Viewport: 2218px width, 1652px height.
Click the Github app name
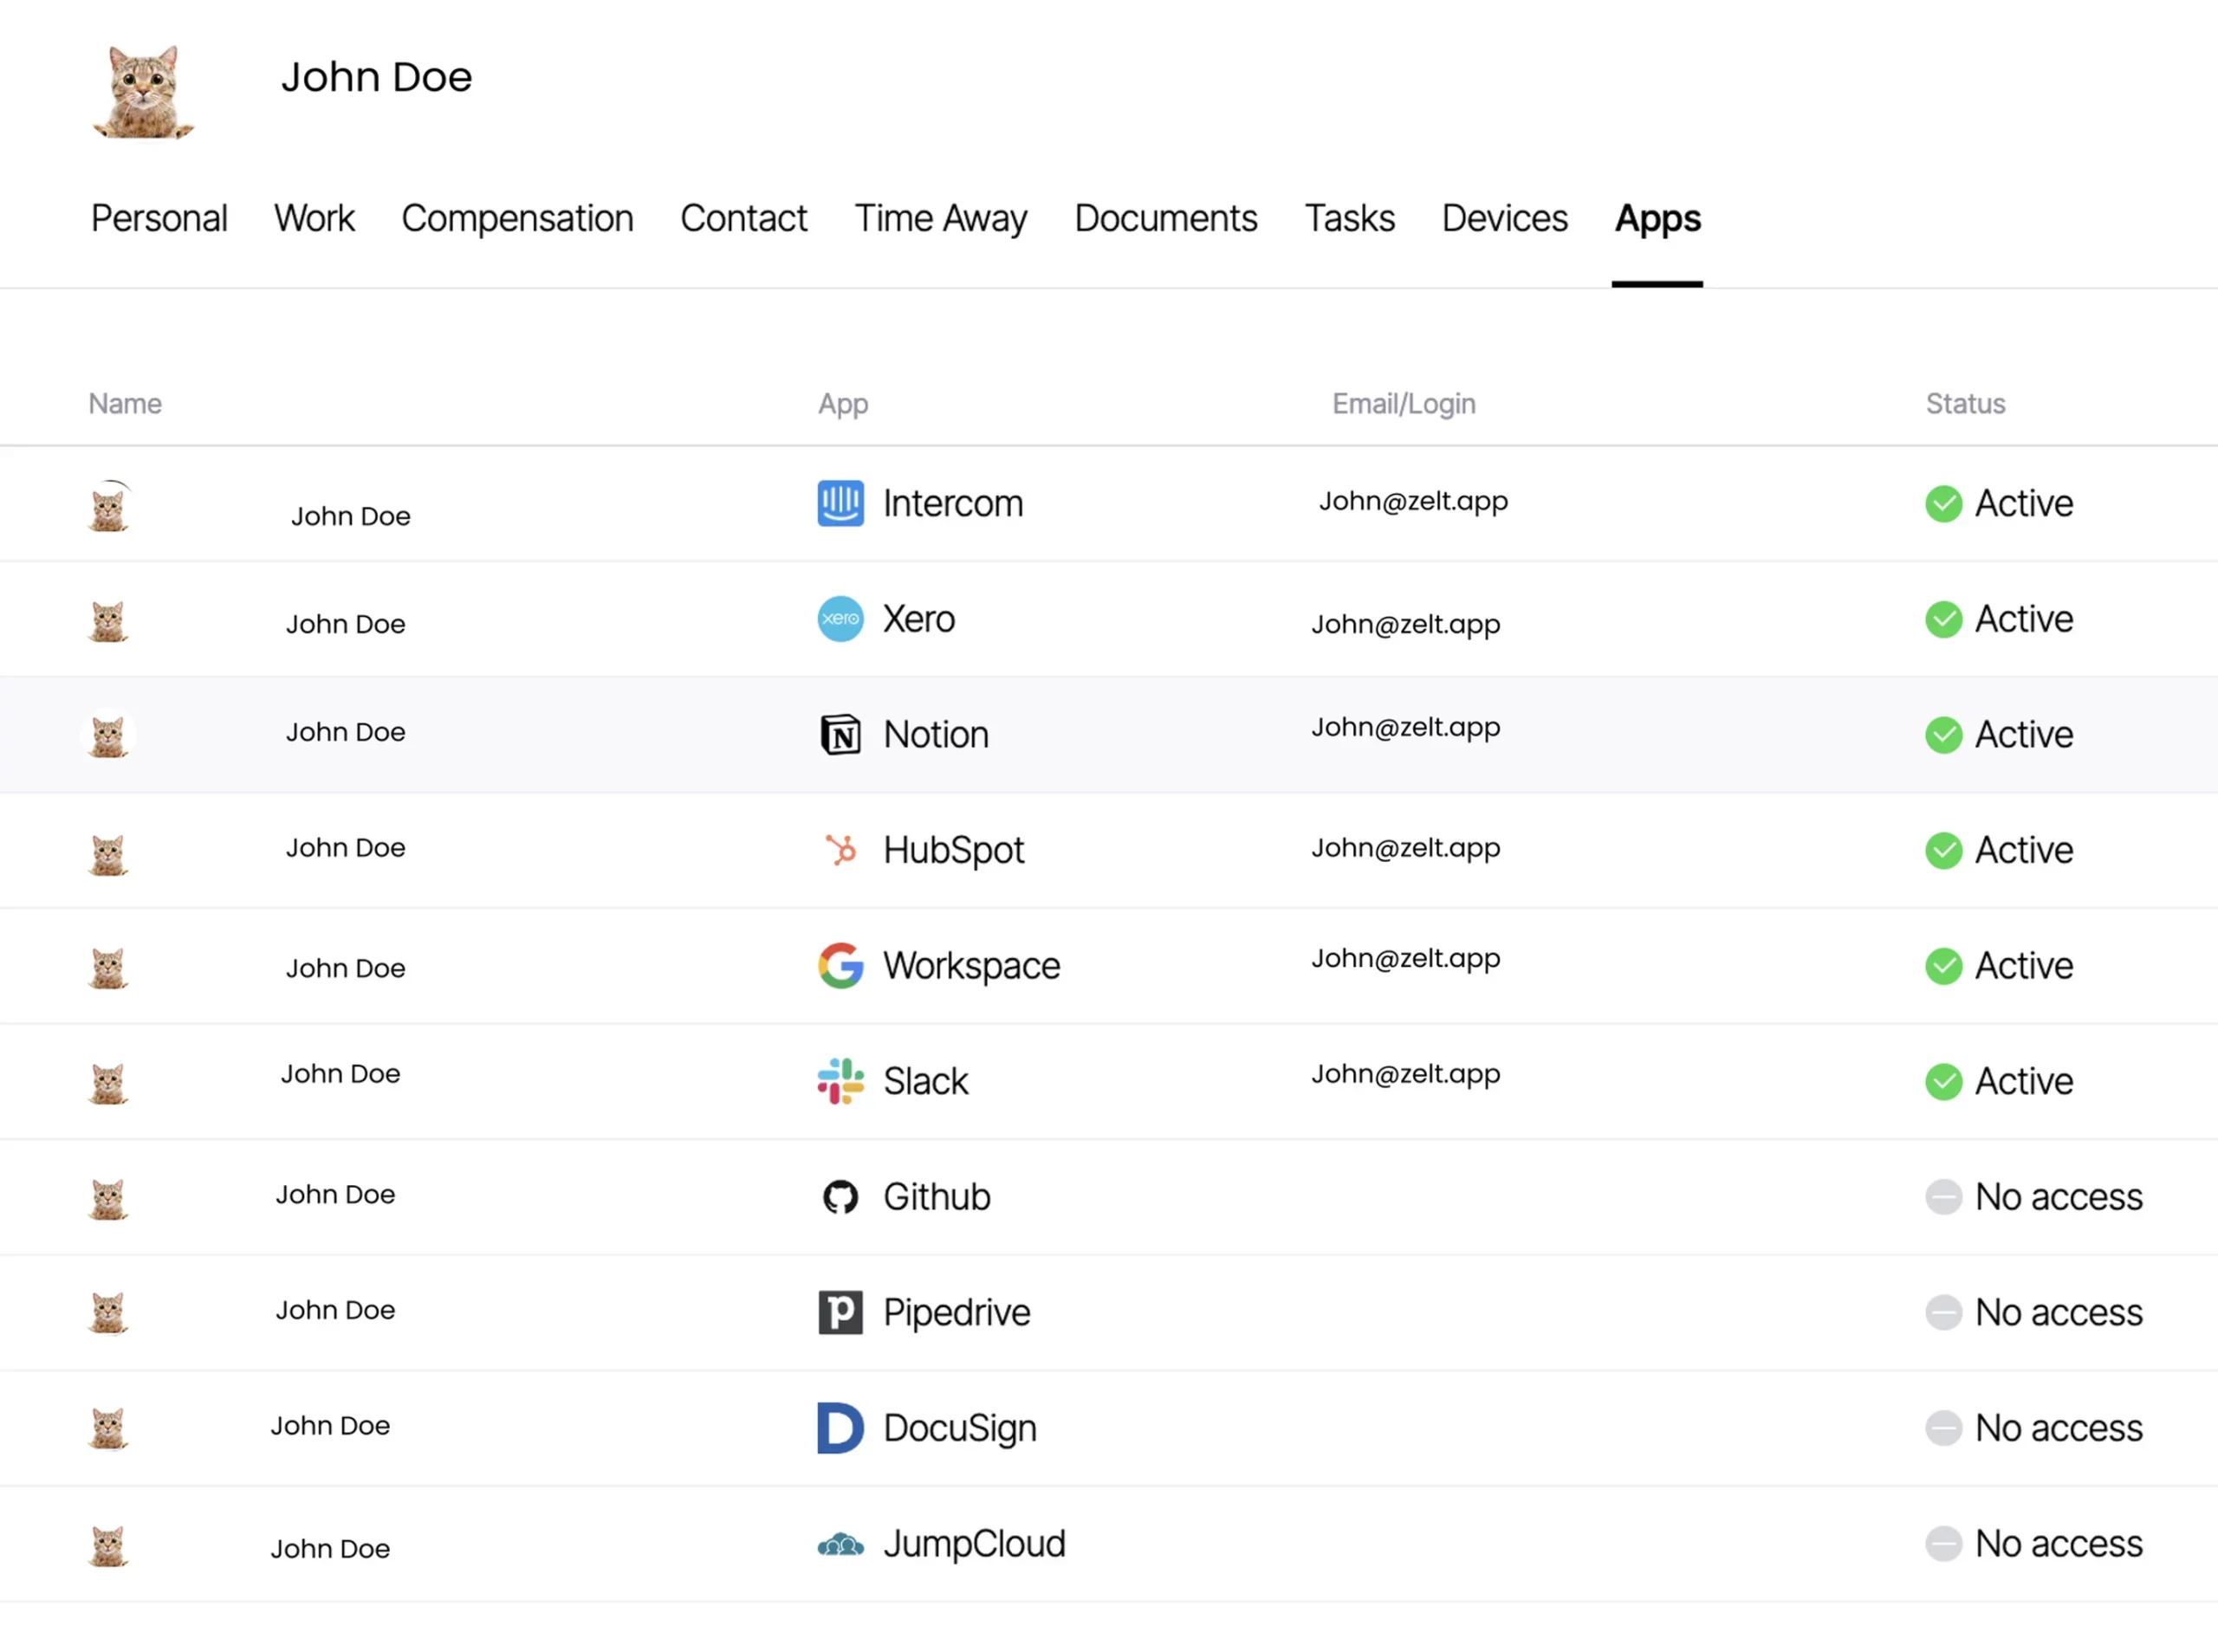coord(936,1196)
